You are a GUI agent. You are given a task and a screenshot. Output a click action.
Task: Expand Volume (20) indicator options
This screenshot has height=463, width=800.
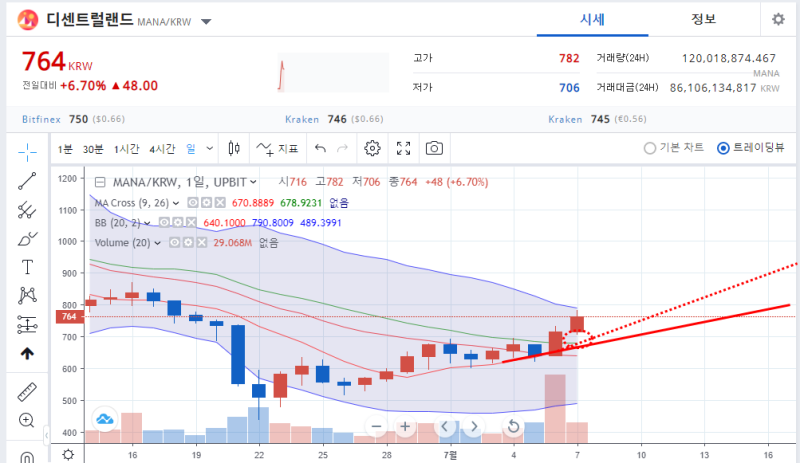[x=158, y=243]
